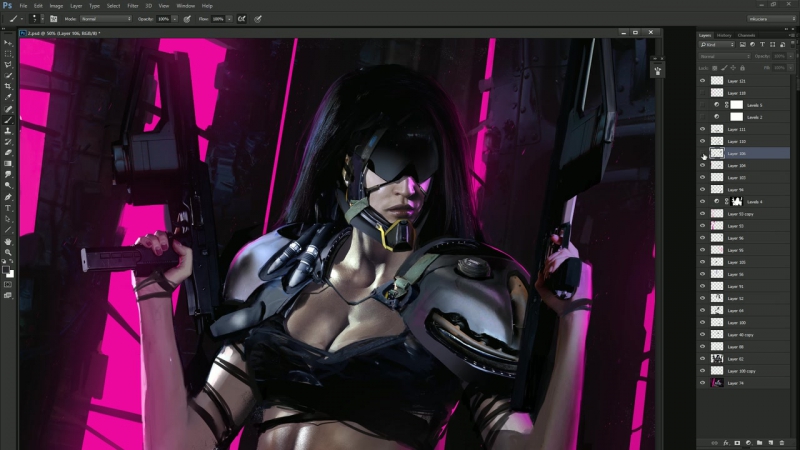Screen dimensions: 800x450
Task: Click the Flow percentage input field
Action: point(218,19)
